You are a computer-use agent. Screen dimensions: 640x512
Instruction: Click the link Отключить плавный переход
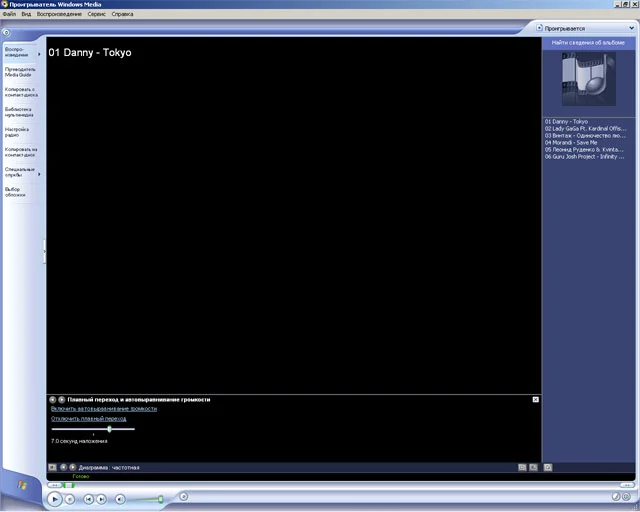click(x=89, y=419)
